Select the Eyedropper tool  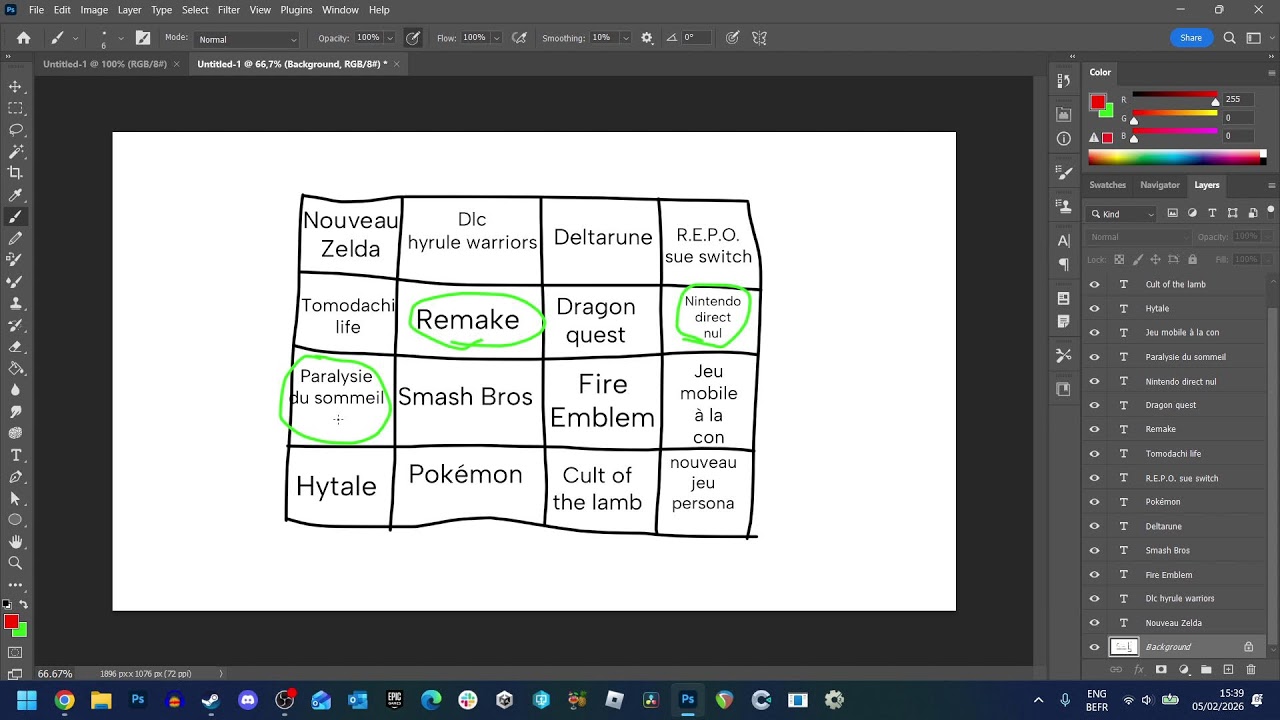(x=15, y=195)
